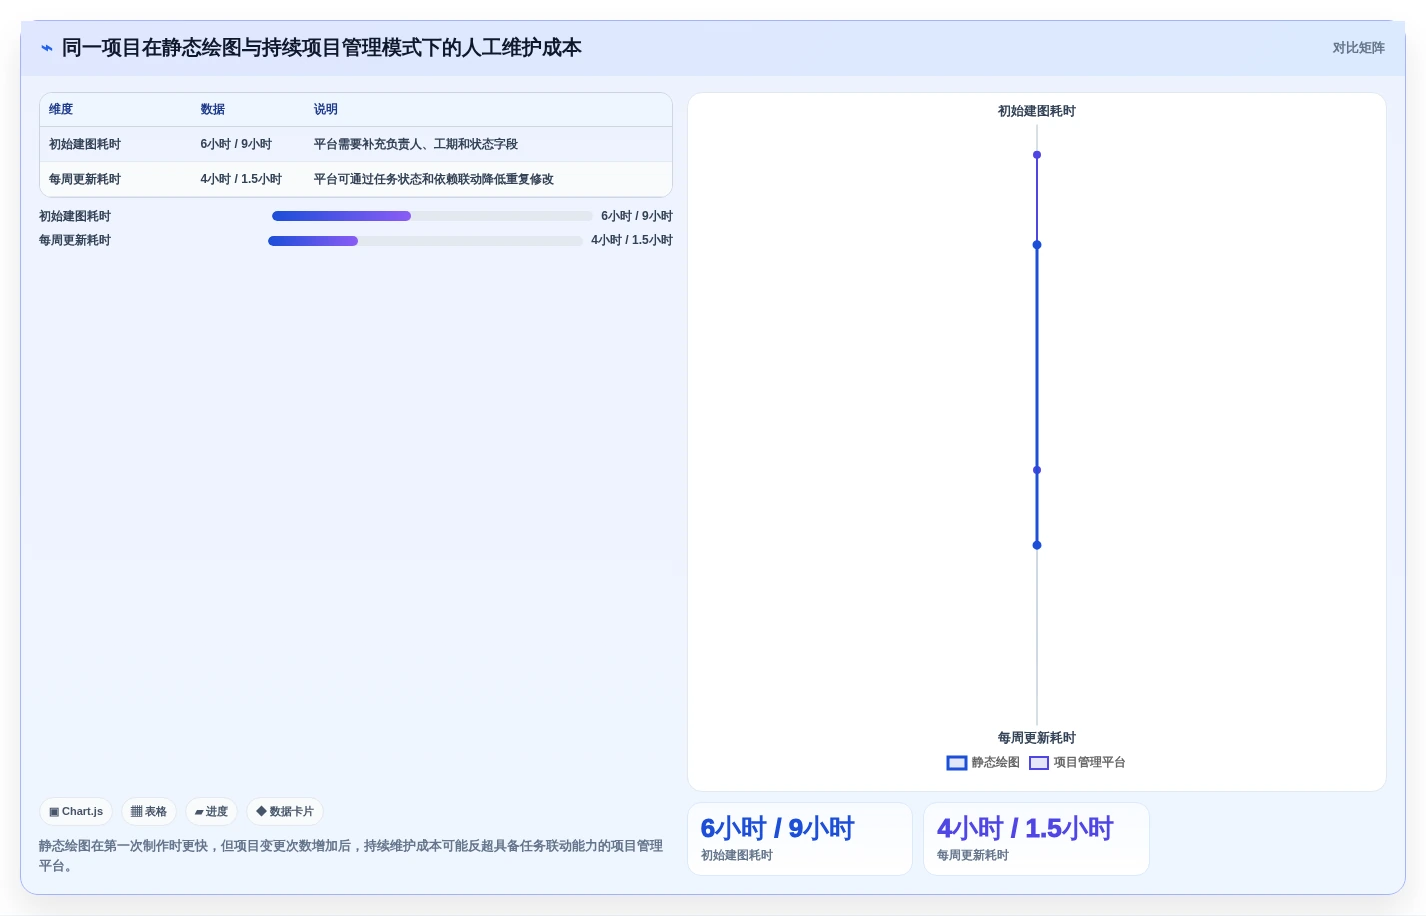The height and width of the screenshot is (916, 1426).
Task: Click the page title about 人工维护成本
Action: [x=322, y=48]
